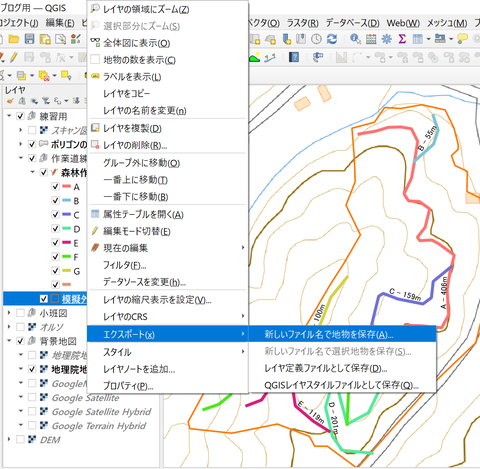Open the attribute table dropdown arrow in toolbar

tap(429, 39)
